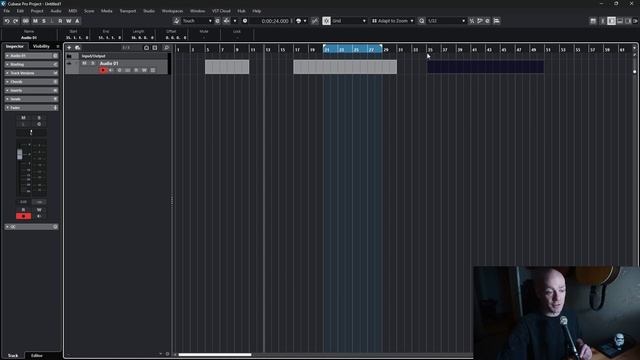This screenshot has height=360, width=640.
Task: Click the window layout setup icon
Action: [593, 21]
